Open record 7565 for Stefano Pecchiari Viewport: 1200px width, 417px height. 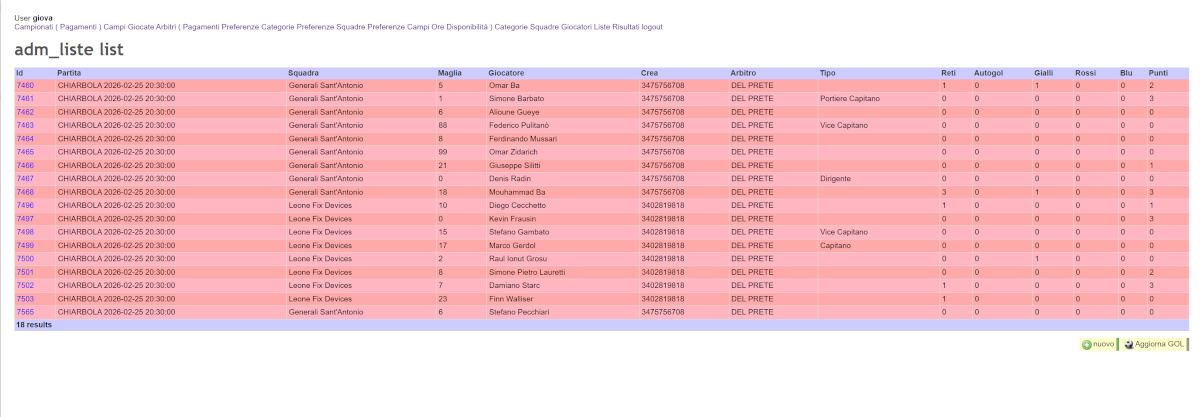click(25, 312)
